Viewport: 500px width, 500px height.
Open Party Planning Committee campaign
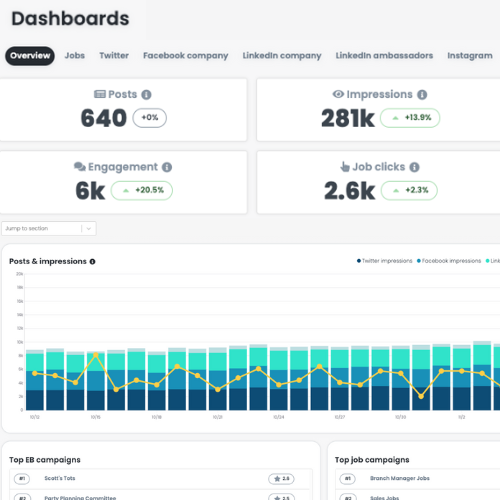[80, 498]
